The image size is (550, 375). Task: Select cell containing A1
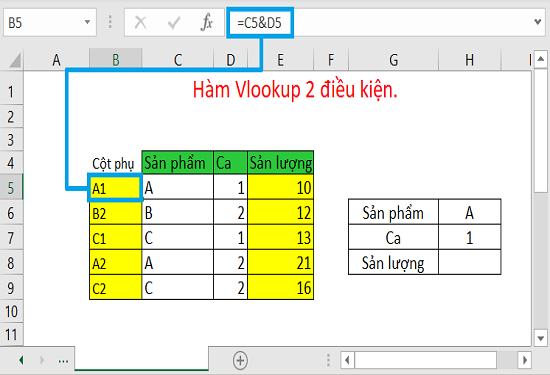(115, 188)
